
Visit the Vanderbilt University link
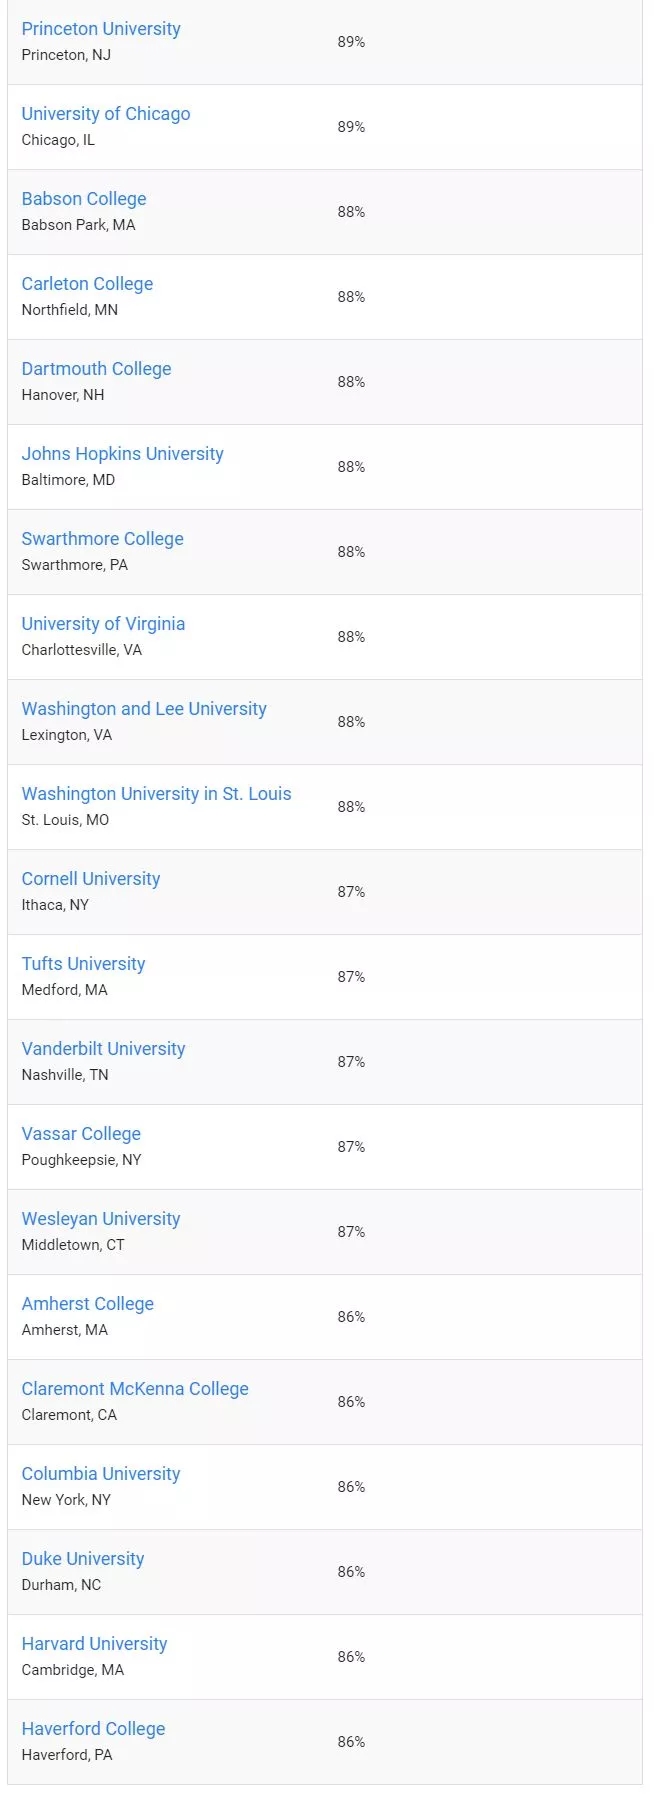tap(103, 1049)
